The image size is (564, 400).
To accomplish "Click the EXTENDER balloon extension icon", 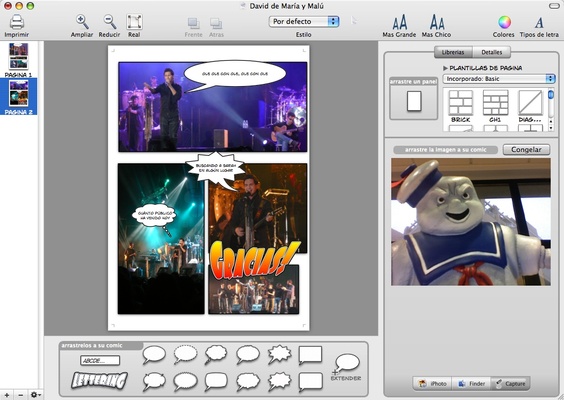I will 346,367.
